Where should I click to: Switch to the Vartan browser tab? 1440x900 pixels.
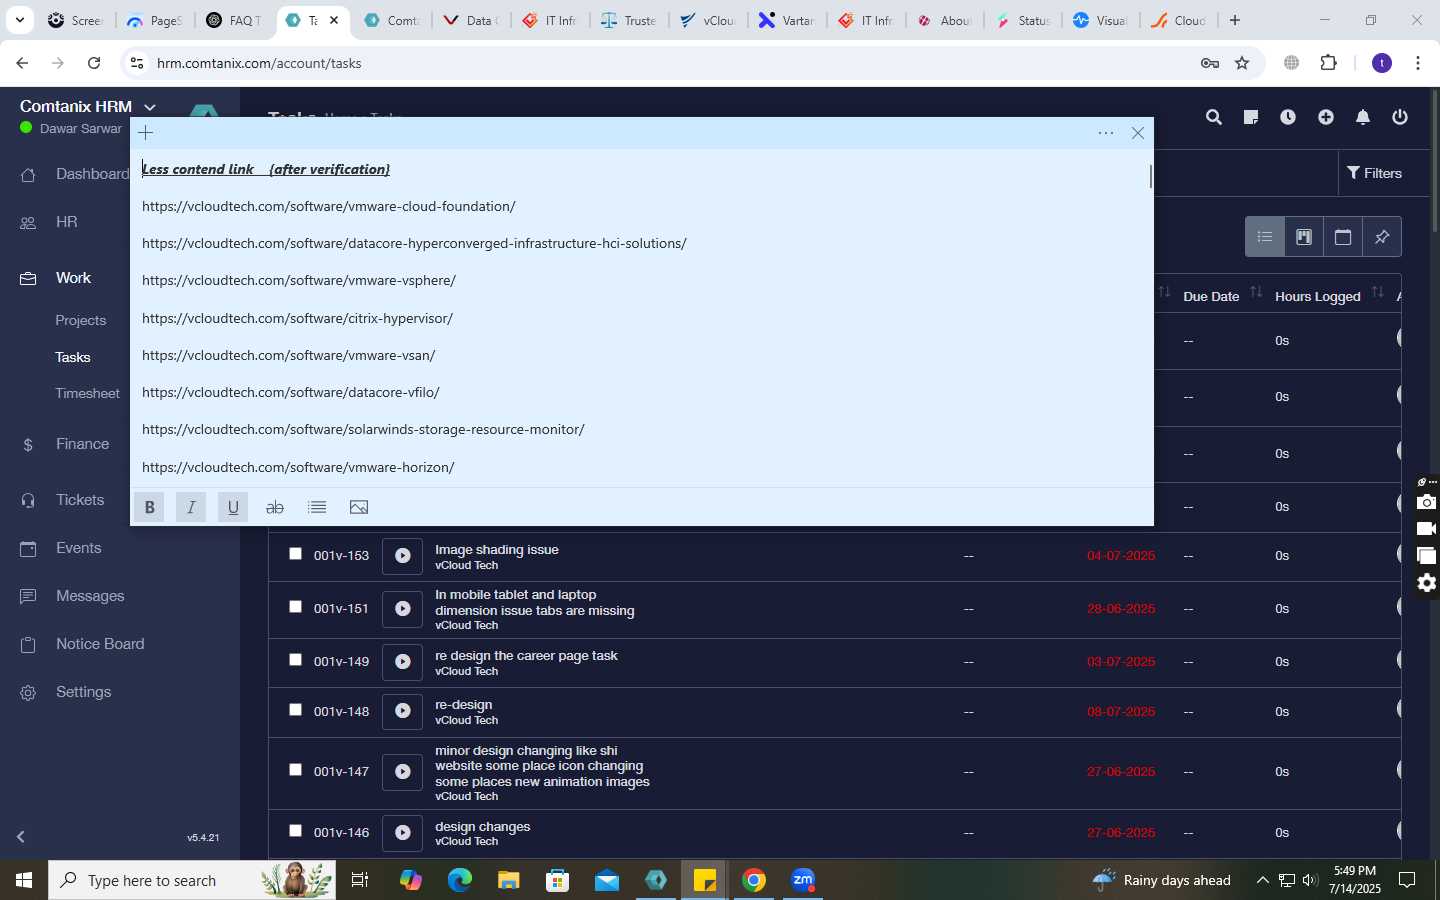tap(787, 20)
